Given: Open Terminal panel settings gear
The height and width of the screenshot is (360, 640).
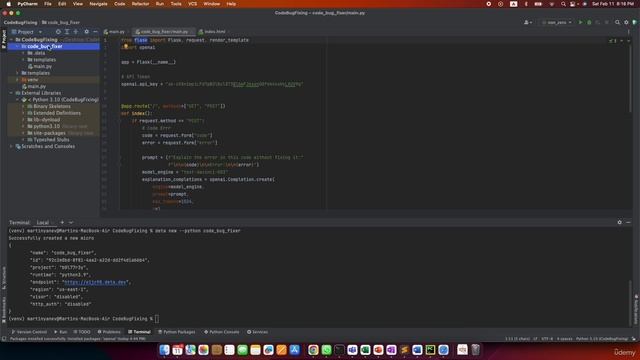Looking at the screenshot, I should click(620, 222).
